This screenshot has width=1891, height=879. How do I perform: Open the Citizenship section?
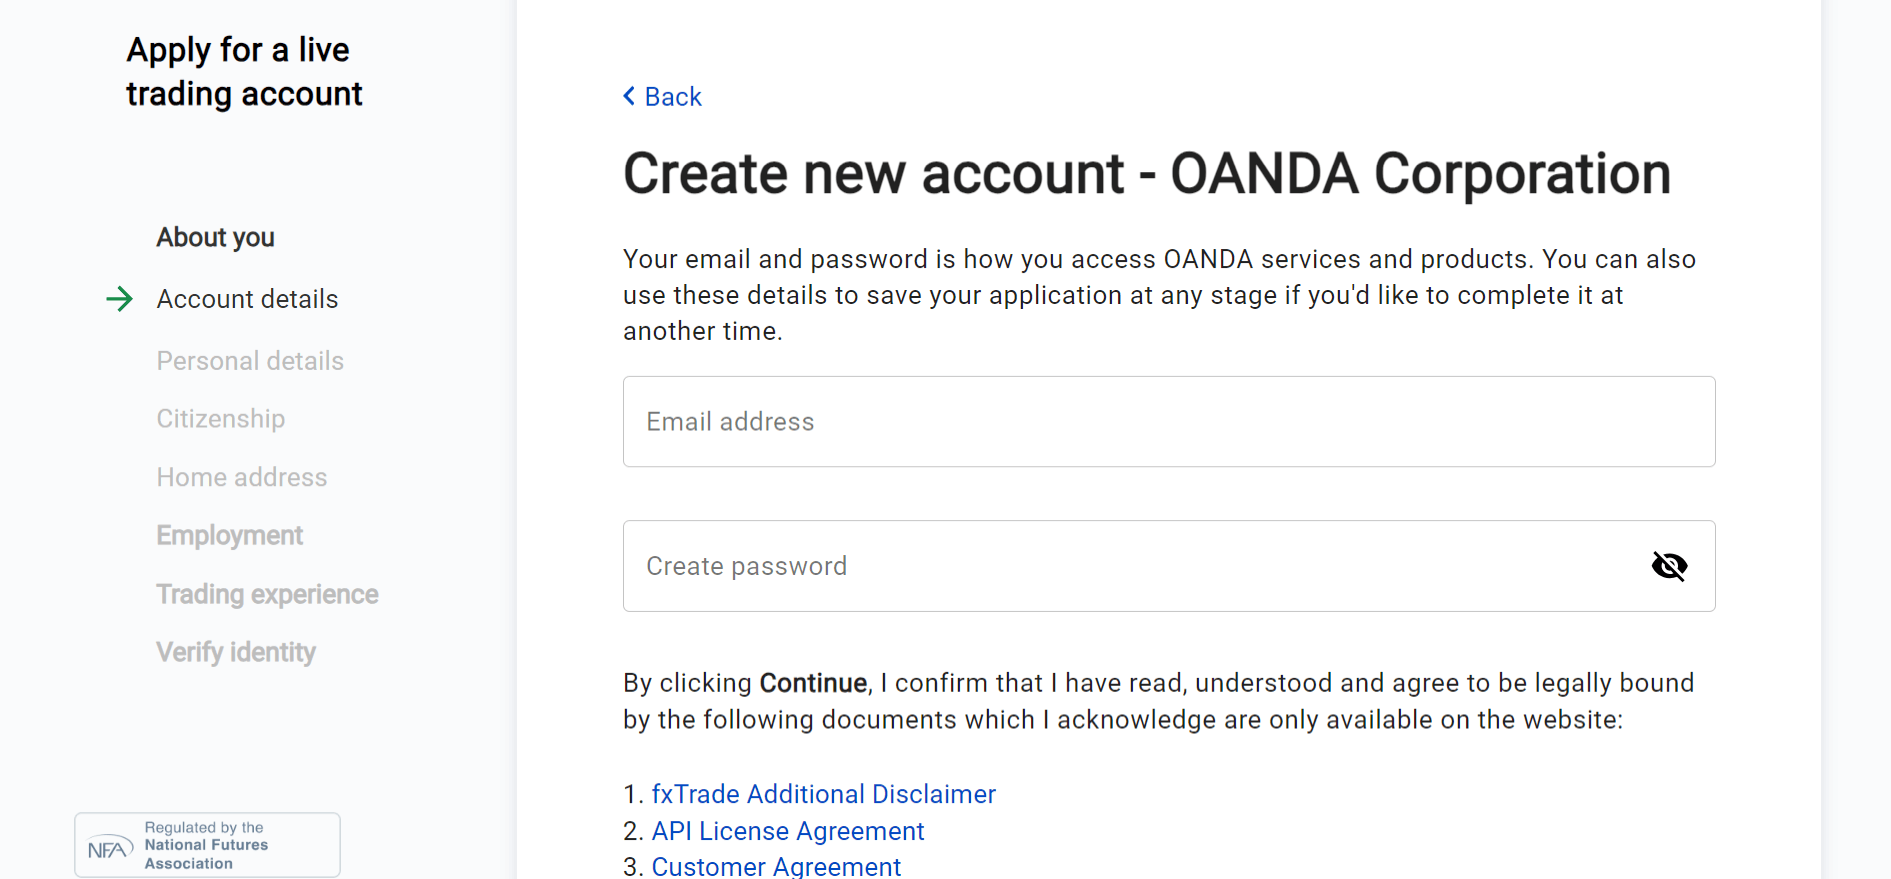[x=220, y=418]
